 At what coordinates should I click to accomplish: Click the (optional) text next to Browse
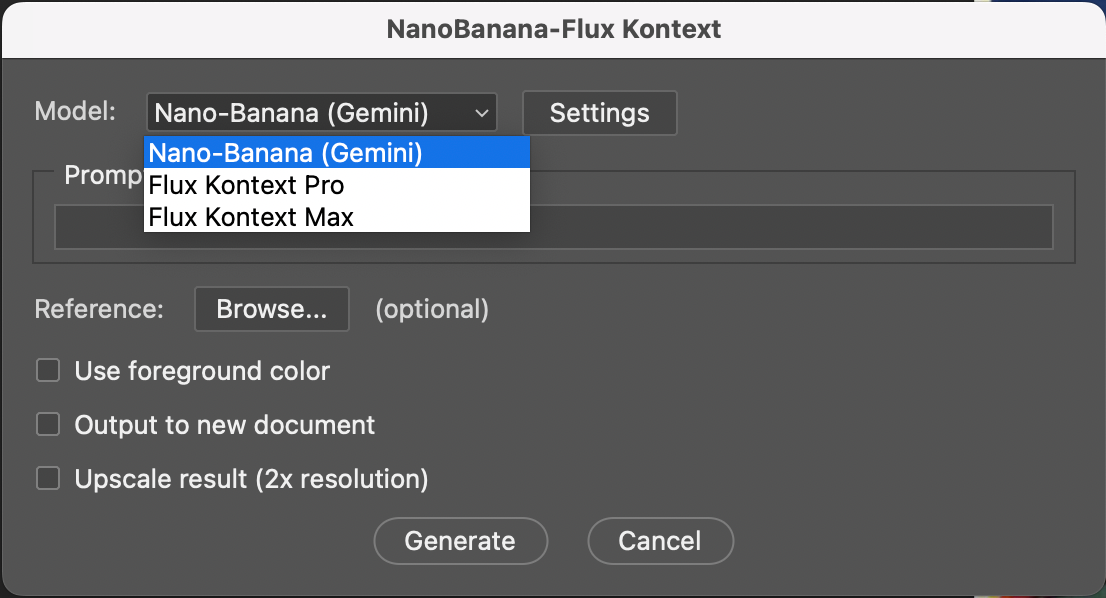pyautogui.click(x=432, y=309)
